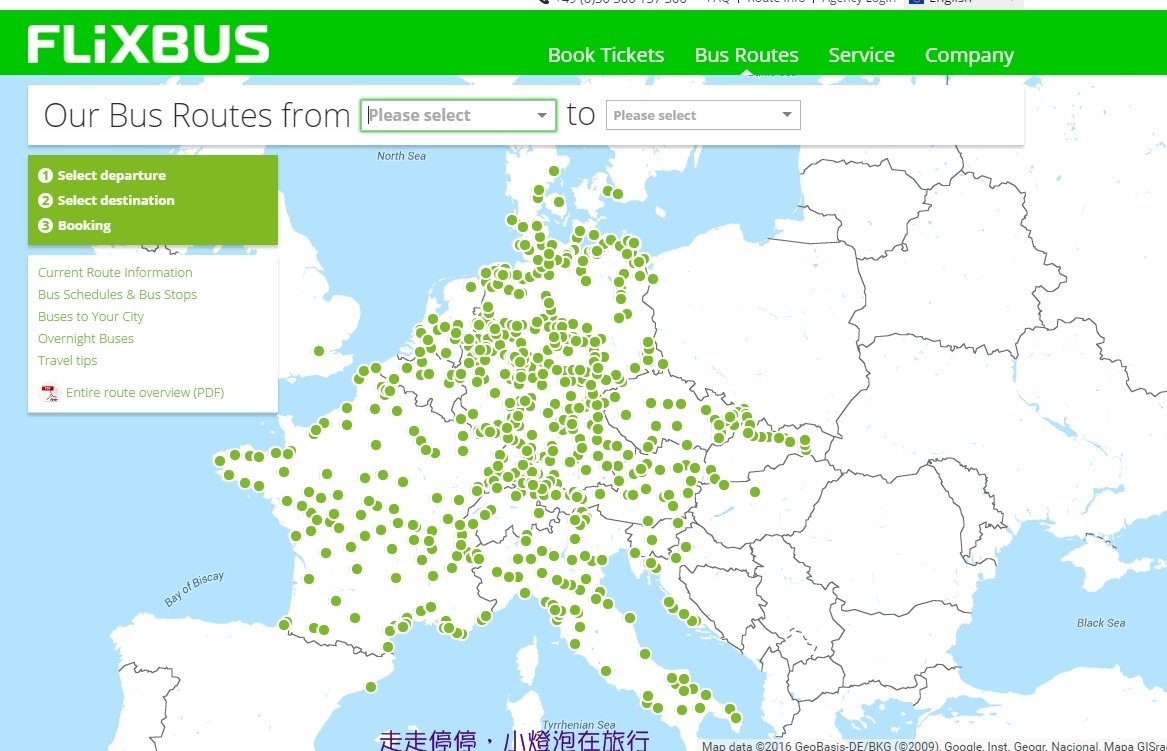Click the 'Bay of Biscay' map label
Screen dimensions: 1167x751
(194, 589)
